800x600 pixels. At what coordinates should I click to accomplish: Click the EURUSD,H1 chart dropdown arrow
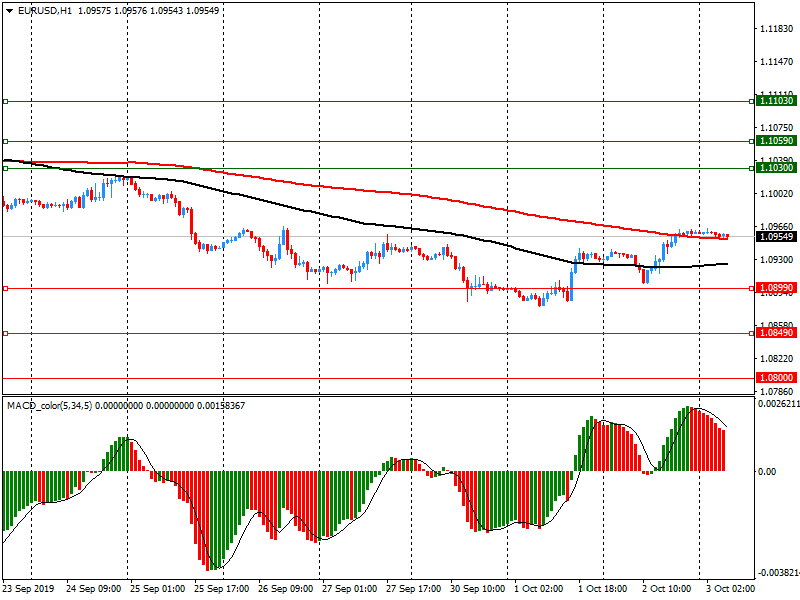tap(9, 11)
